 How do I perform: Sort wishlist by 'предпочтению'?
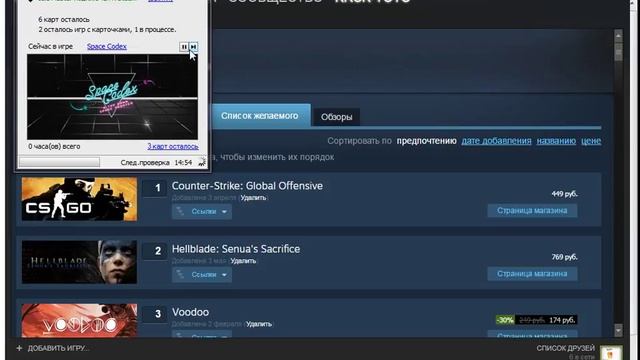(427, 141)
